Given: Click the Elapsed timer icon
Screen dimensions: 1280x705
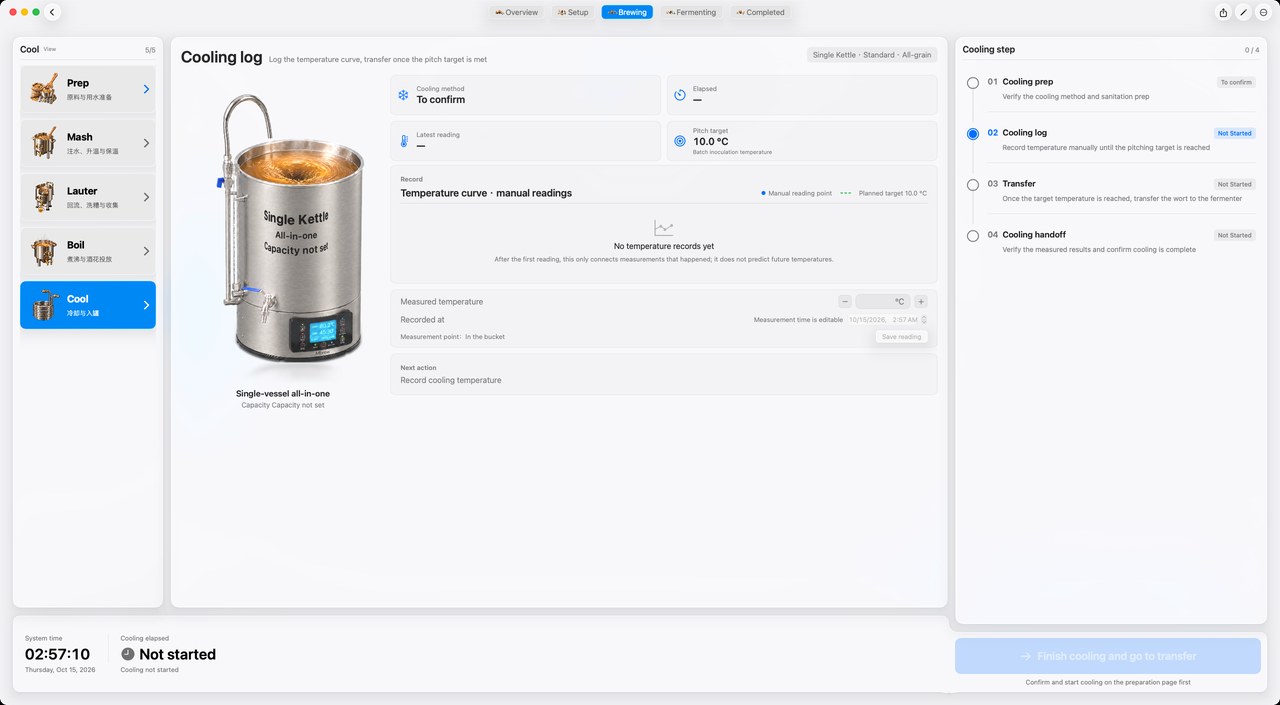Looking at the screenshot, I should click(680, 95).
